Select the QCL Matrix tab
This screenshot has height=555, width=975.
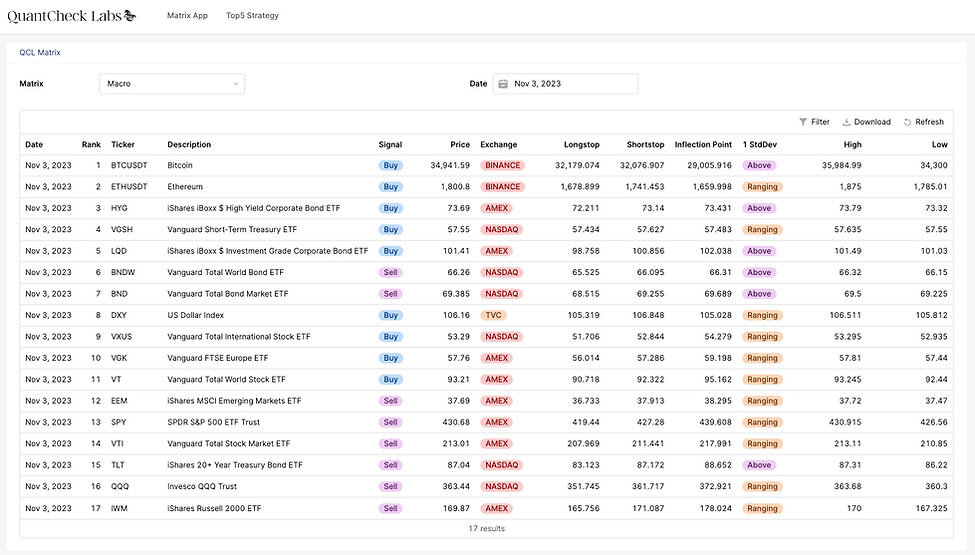point(40,52)
